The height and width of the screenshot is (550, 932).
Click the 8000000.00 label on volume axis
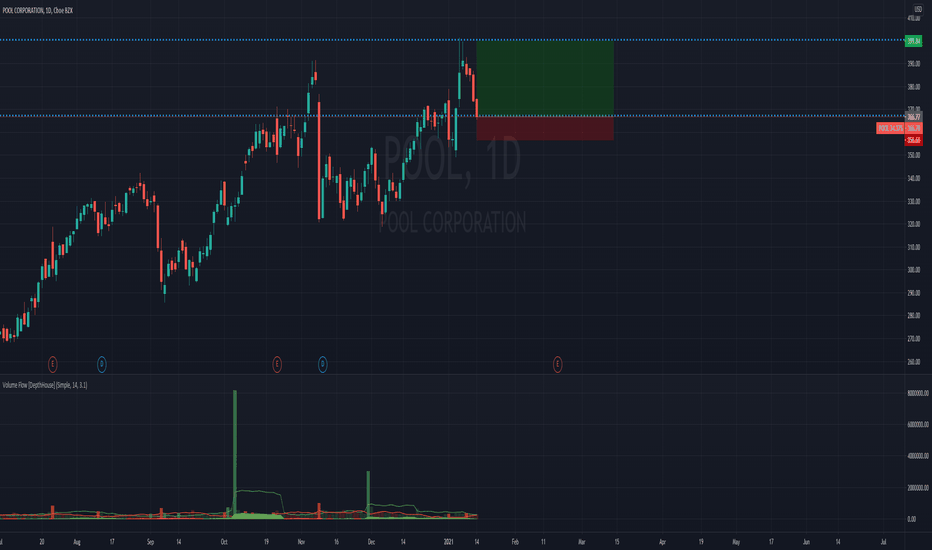(918, 393)
